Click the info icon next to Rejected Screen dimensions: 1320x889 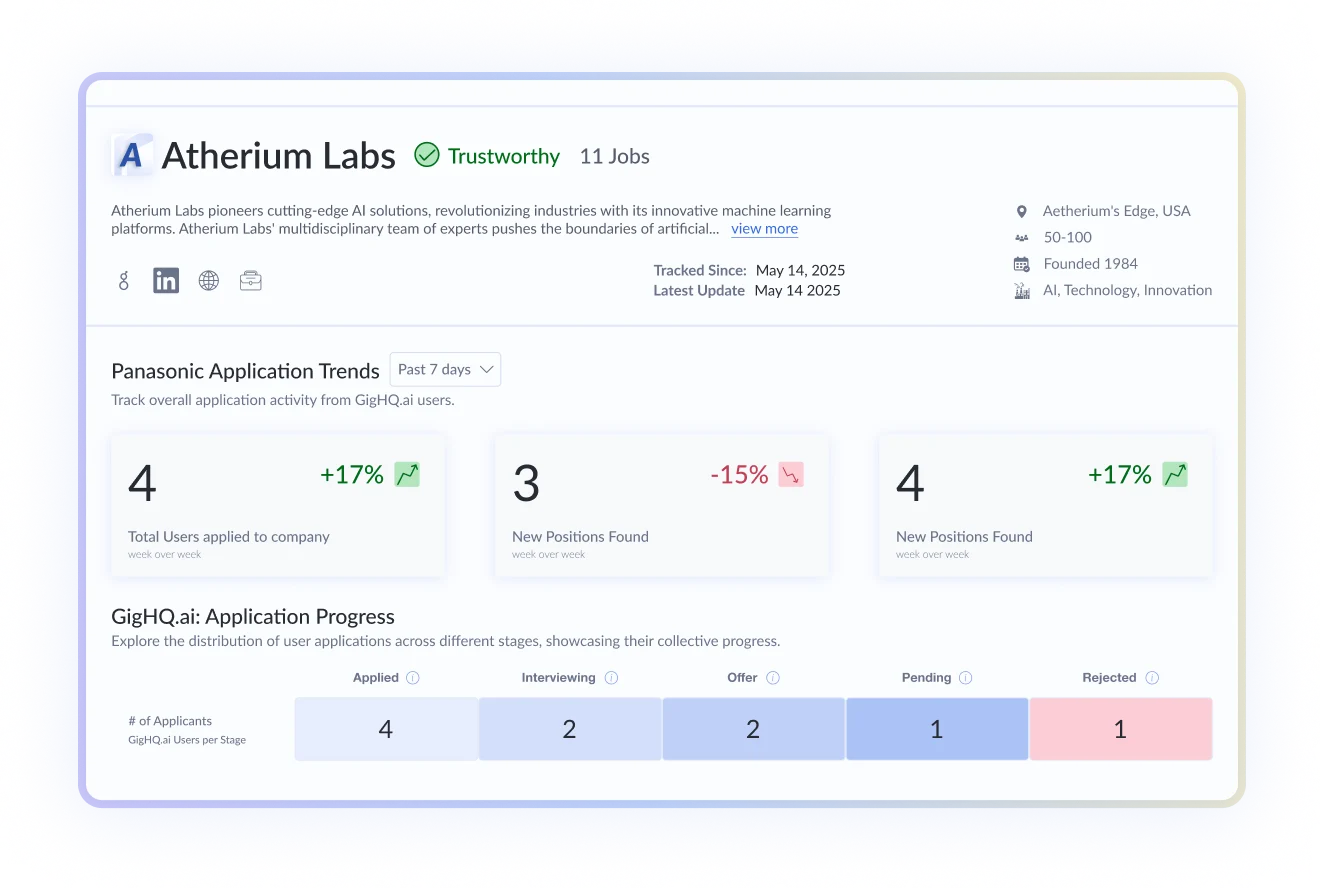1152,678
